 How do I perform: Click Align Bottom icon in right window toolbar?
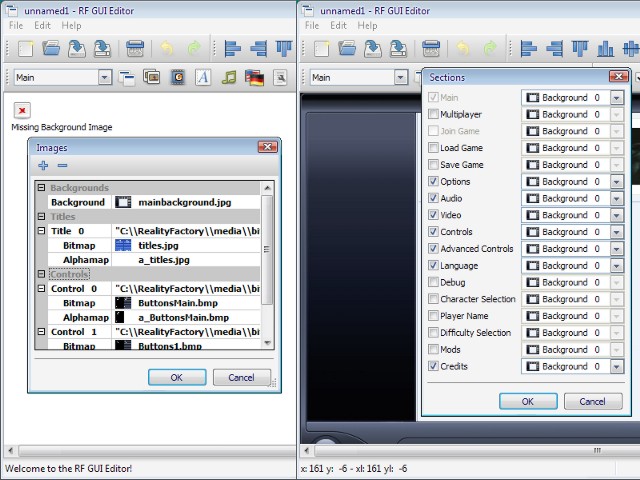[605, 48]
